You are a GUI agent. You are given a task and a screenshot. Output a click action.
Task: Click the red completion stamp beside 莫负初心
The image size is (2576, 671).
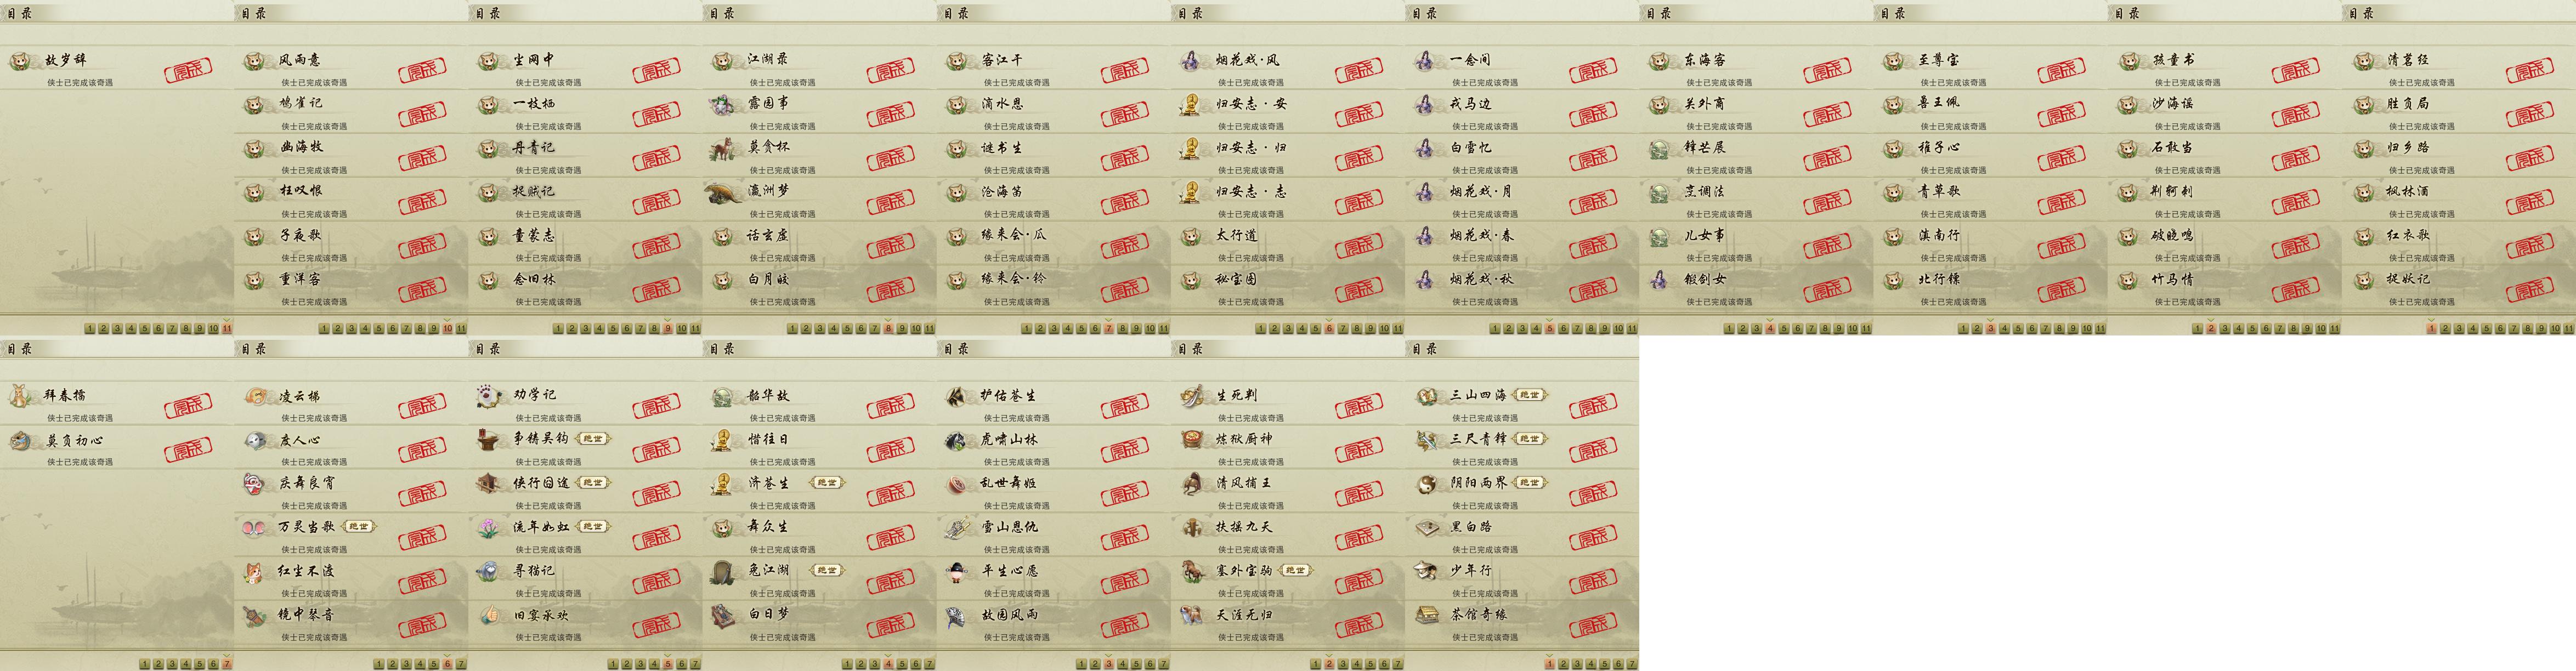[x=188, y=450]
